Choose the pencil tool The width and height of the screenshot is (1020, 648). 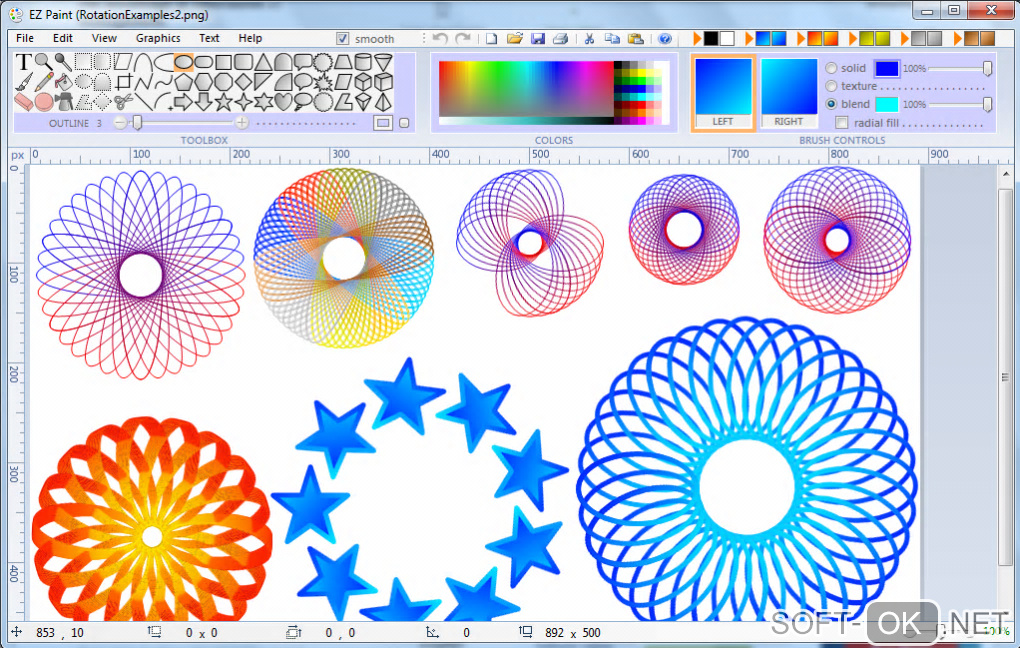[x=44, y=83]
